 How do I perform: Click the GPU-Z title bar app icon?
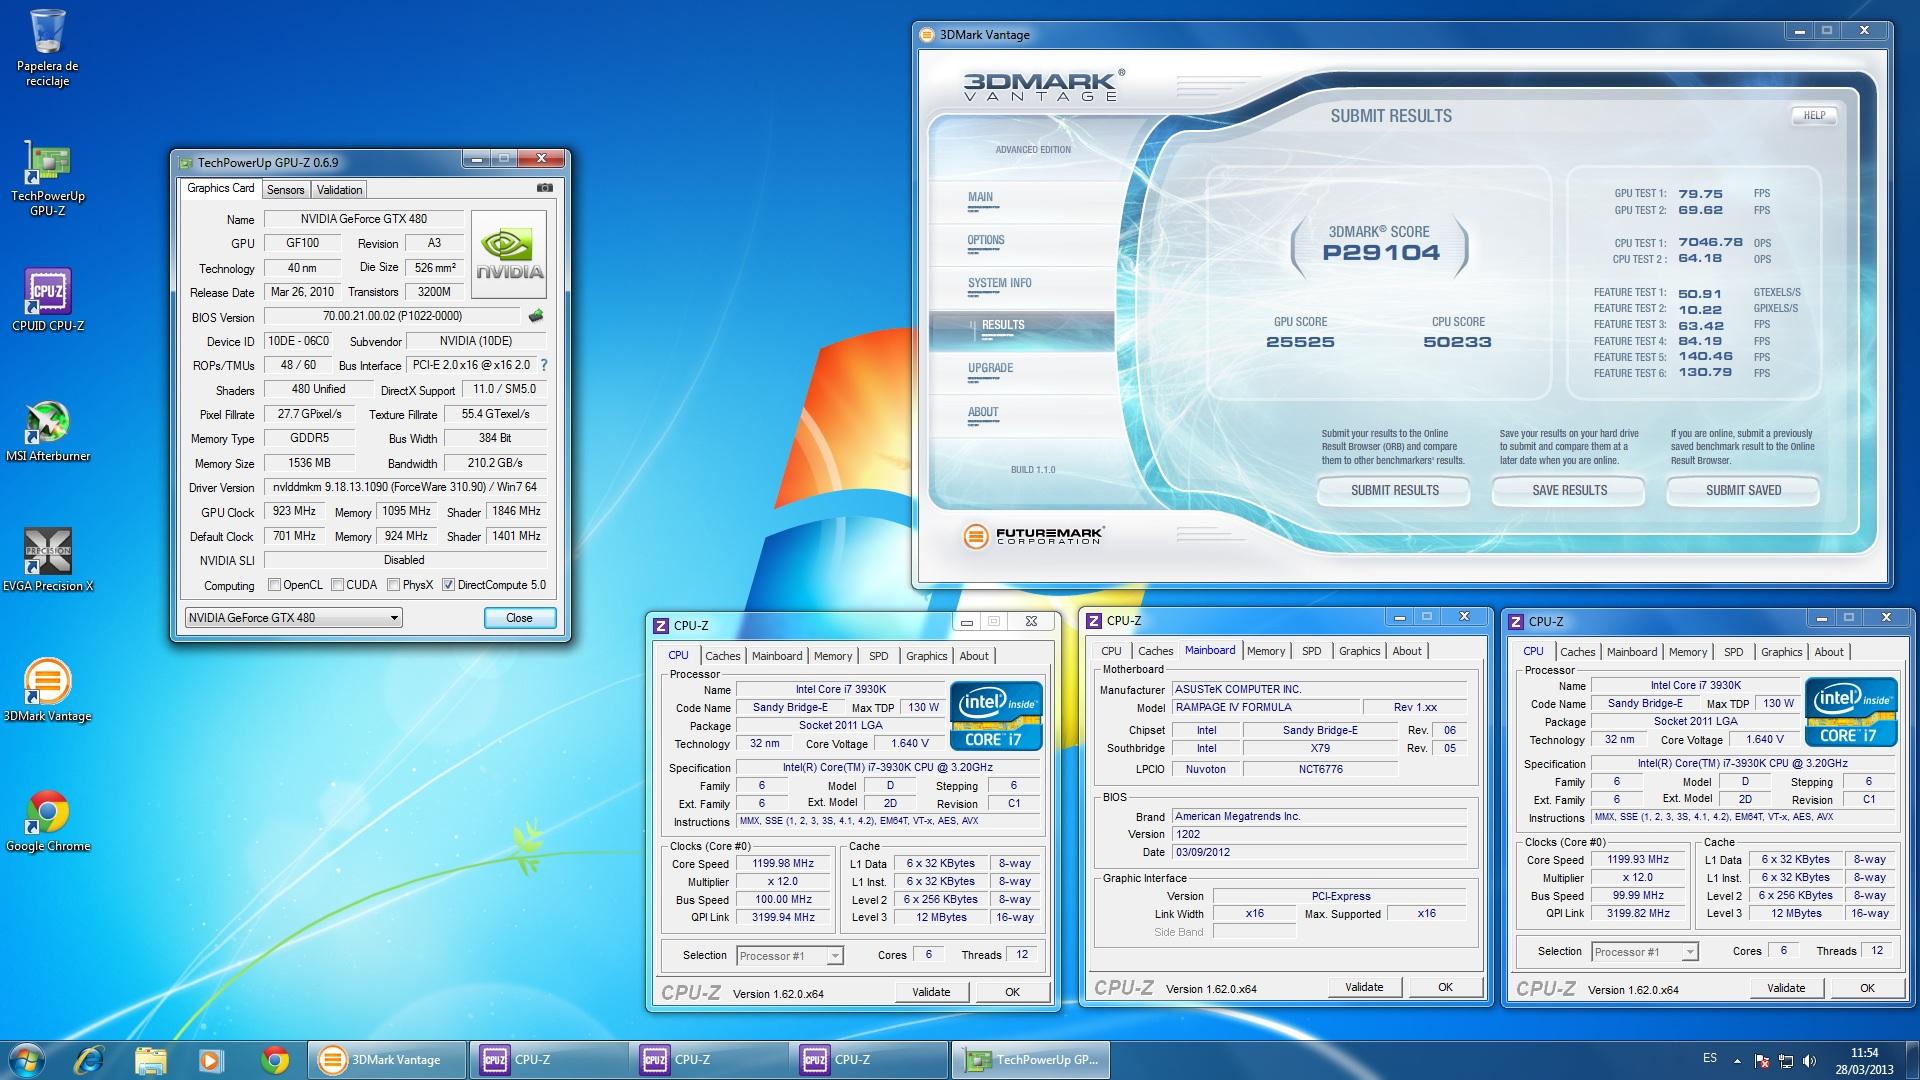(185, 162)
